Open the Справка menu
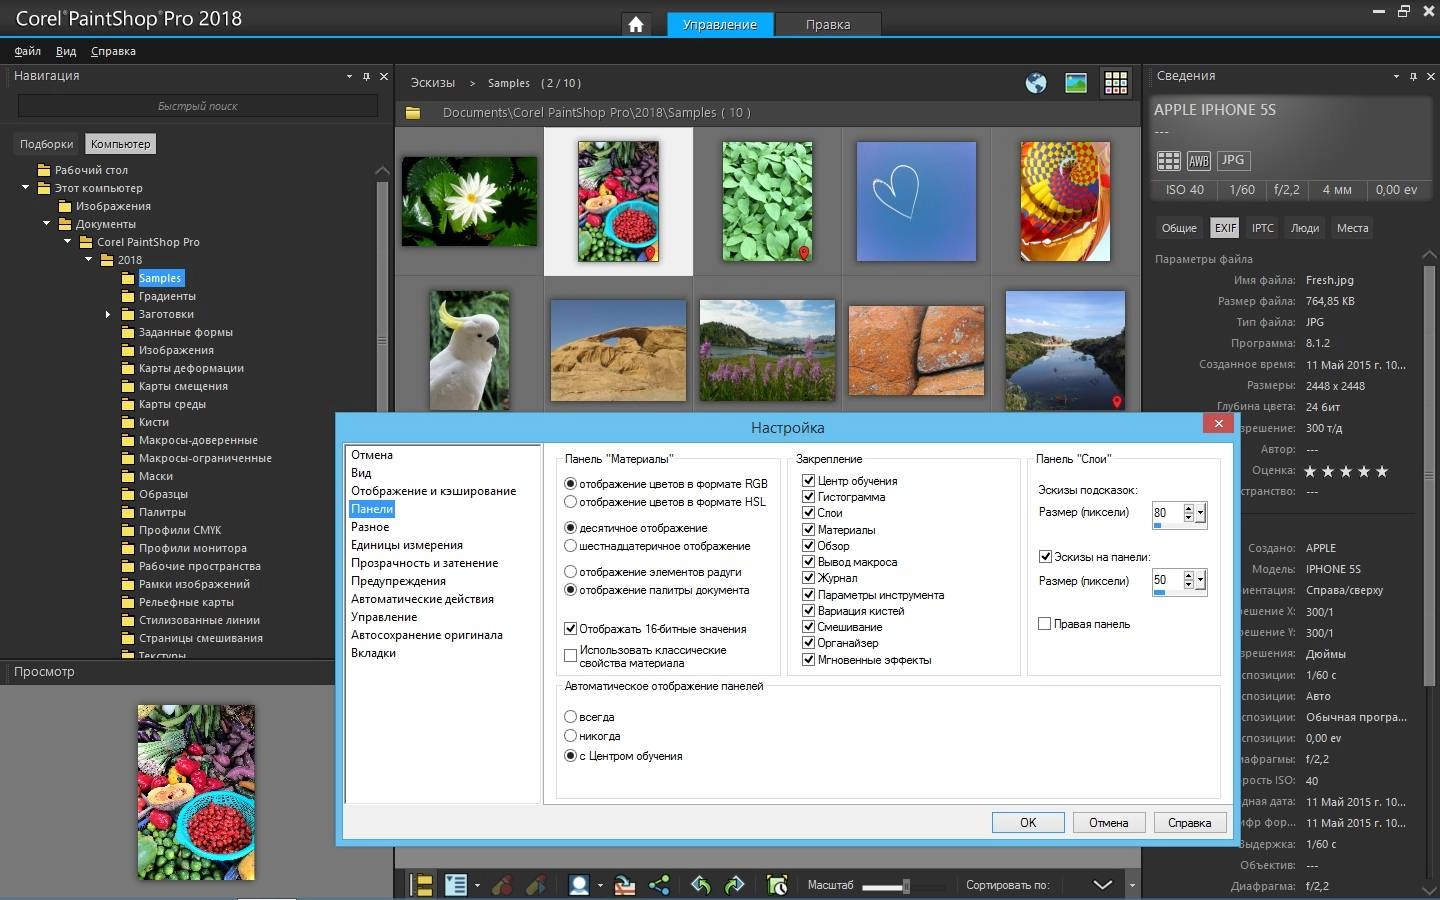The height and width of the screenshot is (900, 1440). point(113,51)
